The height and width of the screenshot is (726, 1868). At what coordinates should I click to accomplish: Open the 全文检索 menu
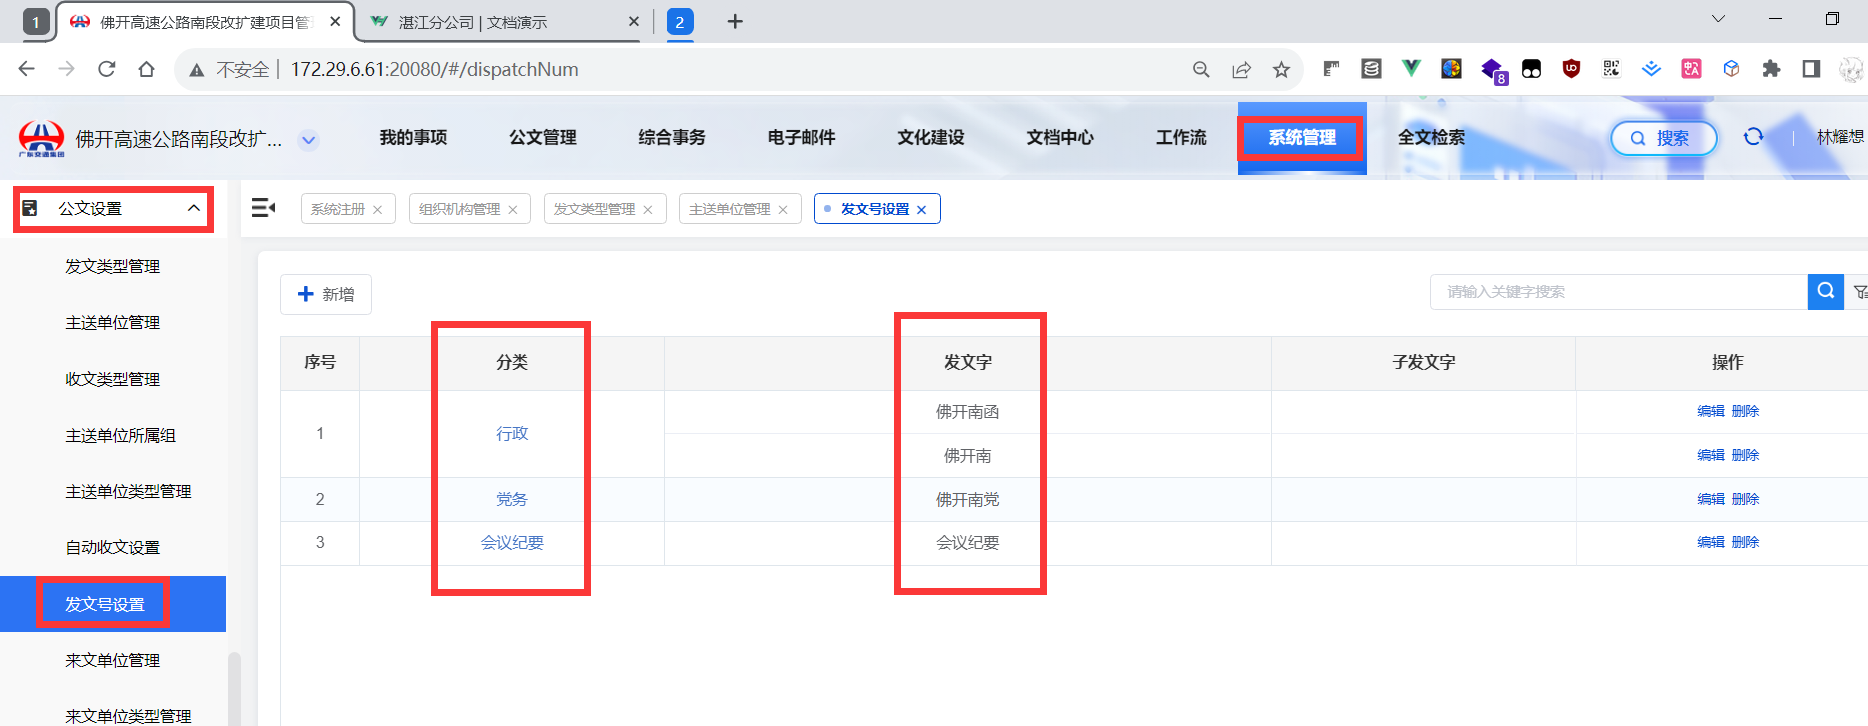1431,138
